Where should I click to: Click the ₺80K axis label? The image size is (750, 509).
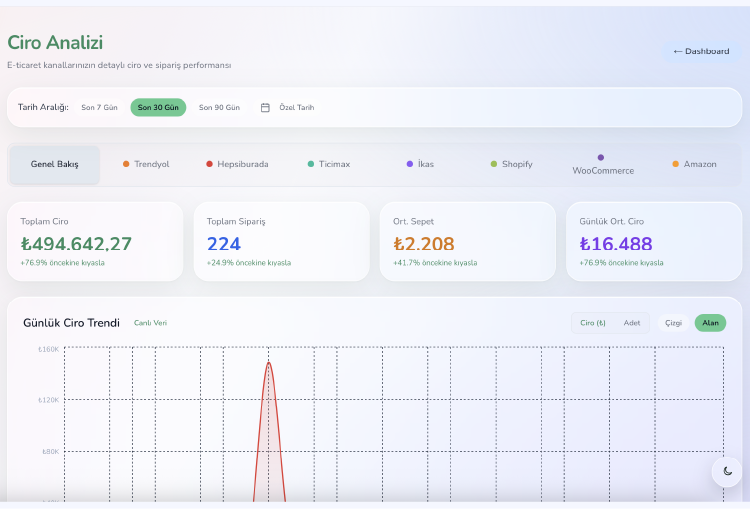(x=51, y=452)
